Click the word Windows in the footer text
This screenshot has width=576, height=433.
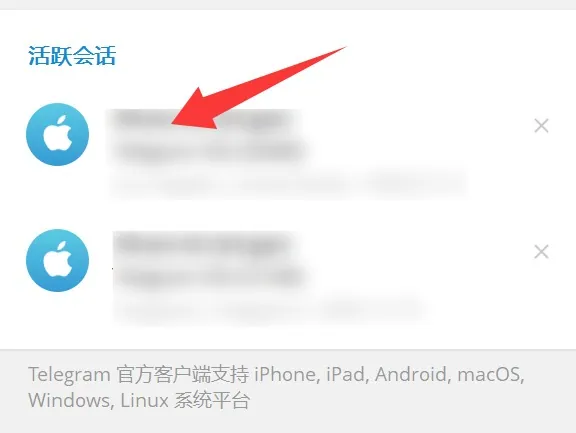click(x=69, y=400)
